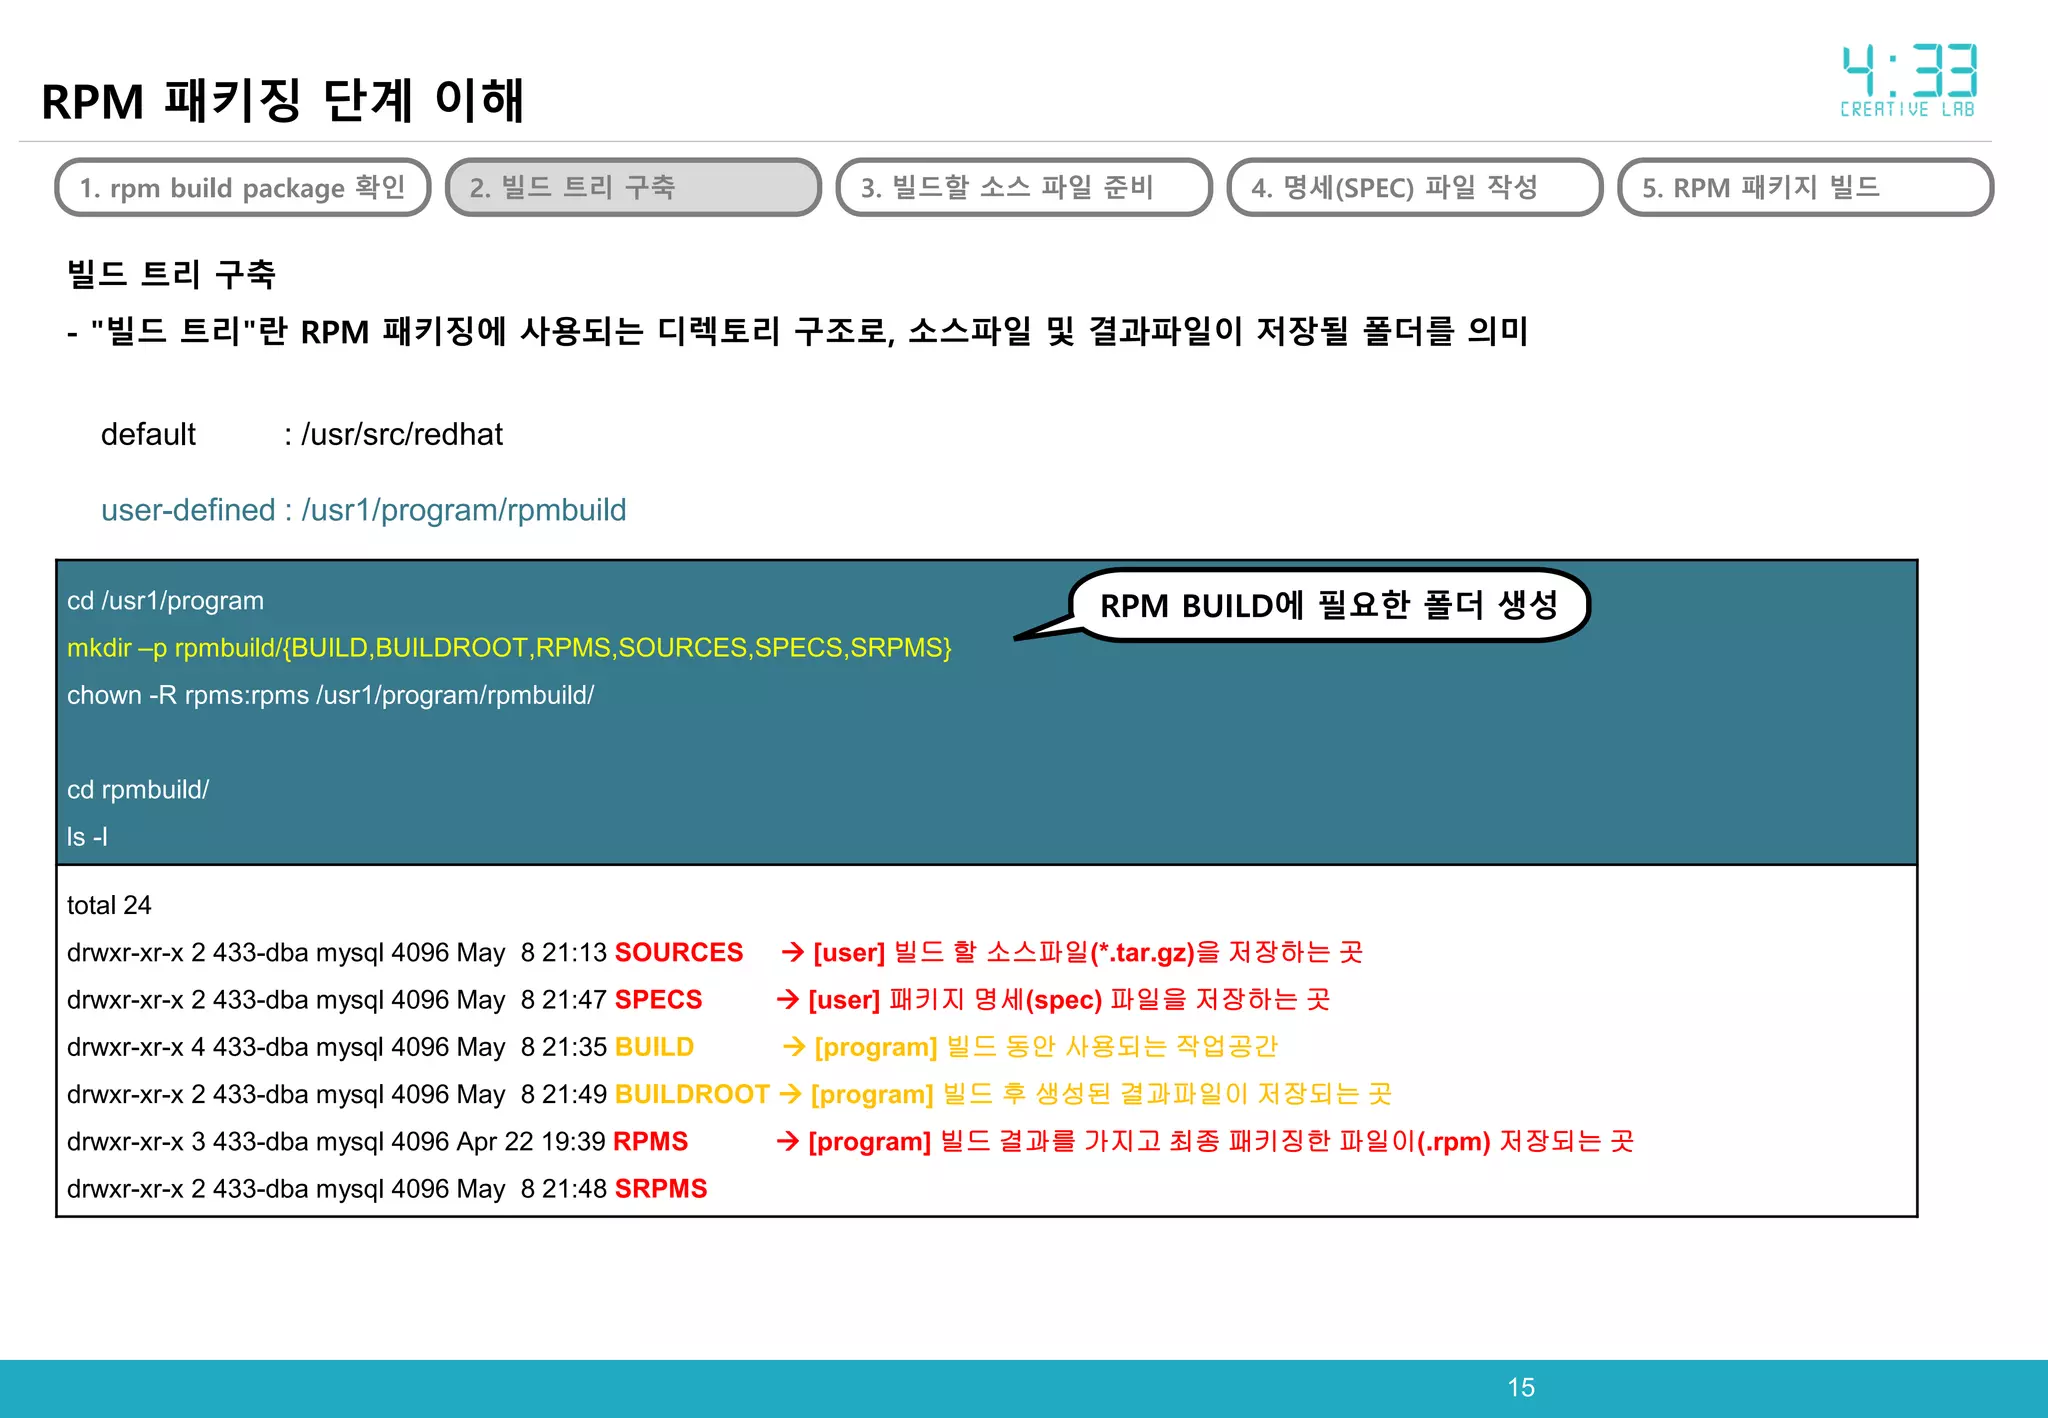
Task: Click the yellow 'mkdir –p rpmbuild/{BUILD,...}' command
Action: point(509,648)
